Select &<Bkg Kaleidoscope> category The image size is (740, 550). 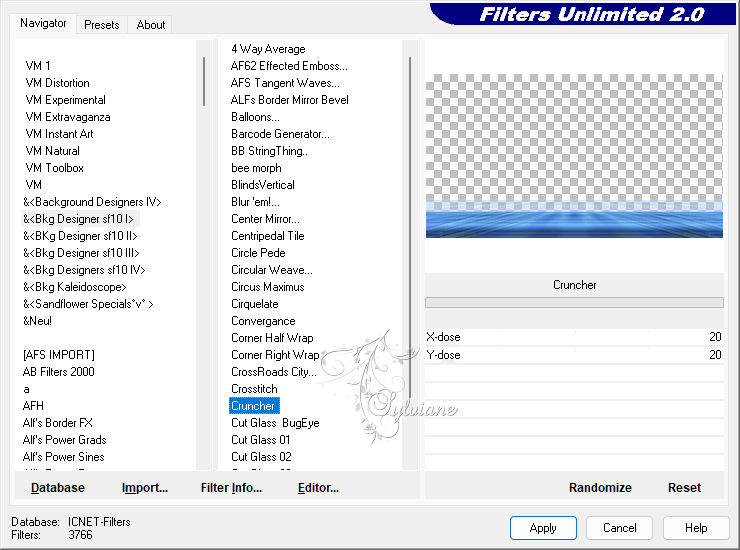point(75,287)
